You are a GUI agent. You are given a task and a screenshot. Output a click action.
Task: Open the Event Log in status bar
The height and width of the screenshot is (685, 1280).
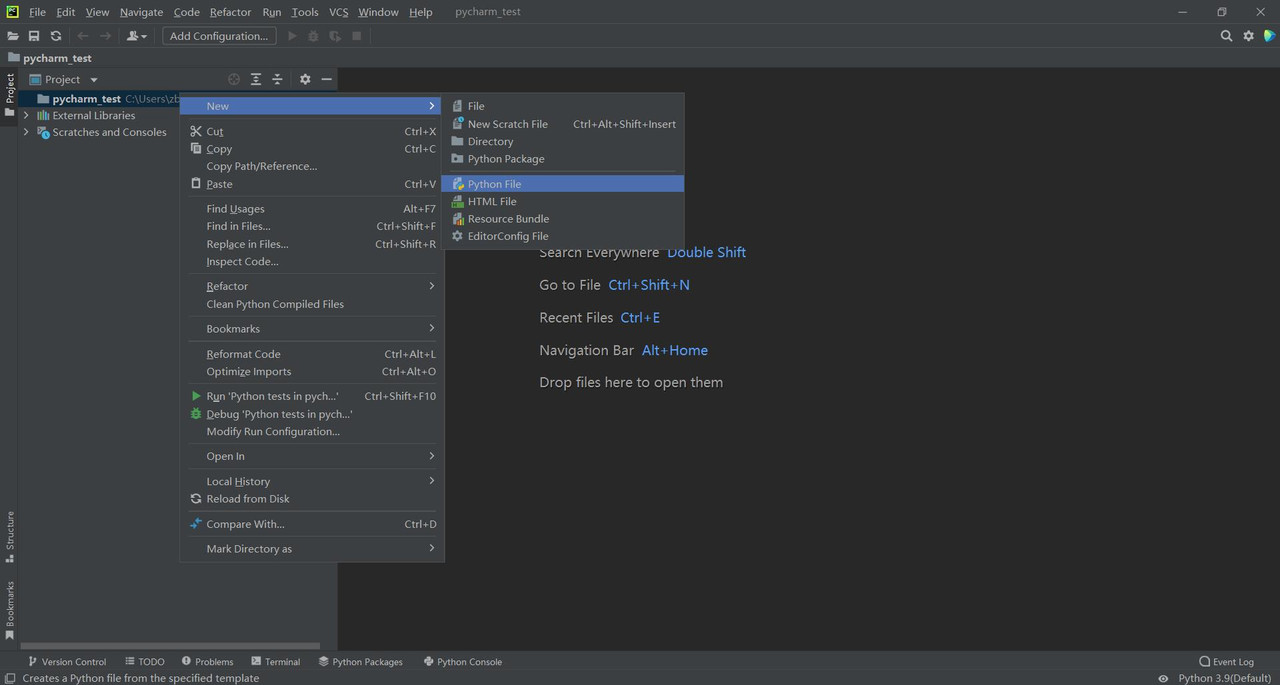point(1226,662)
